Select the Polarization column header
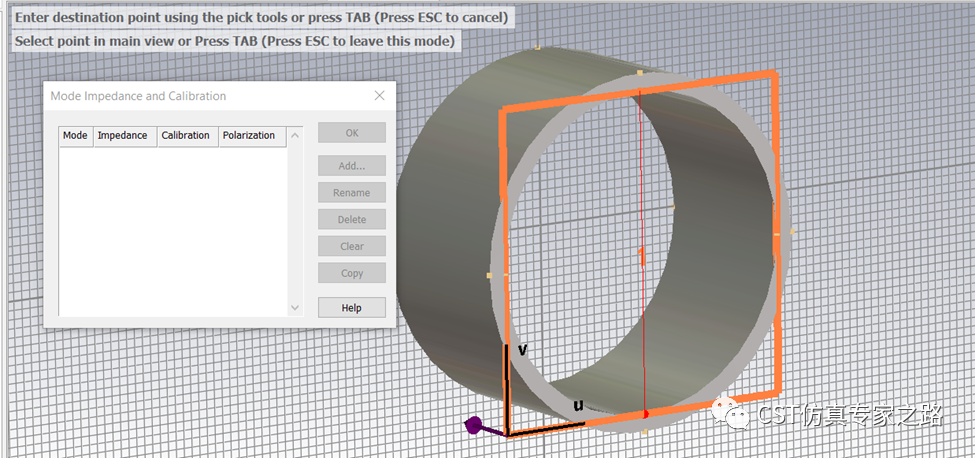Image resolution: width=975 pixels, height=458 pixels. point(252,136)
